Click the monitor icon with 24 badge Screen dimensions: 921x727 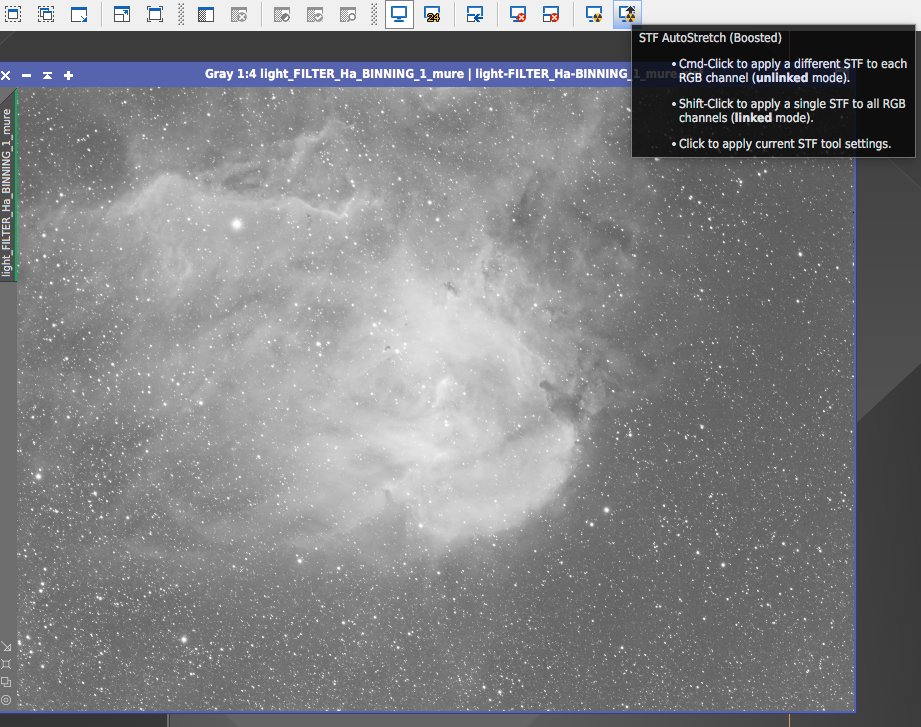click(x=432, y=14)
